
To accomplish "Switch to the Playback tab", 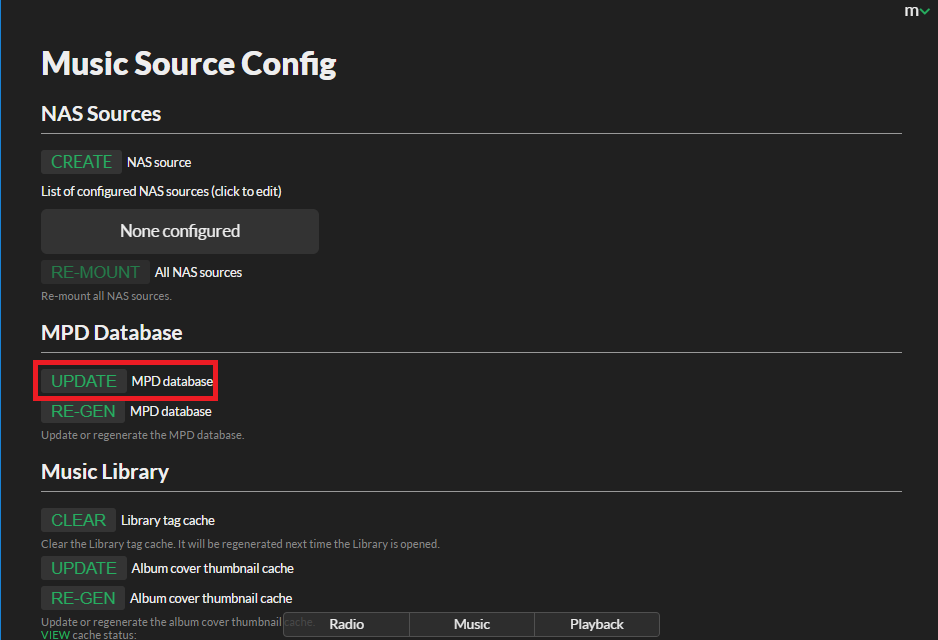I will (596, 624).
